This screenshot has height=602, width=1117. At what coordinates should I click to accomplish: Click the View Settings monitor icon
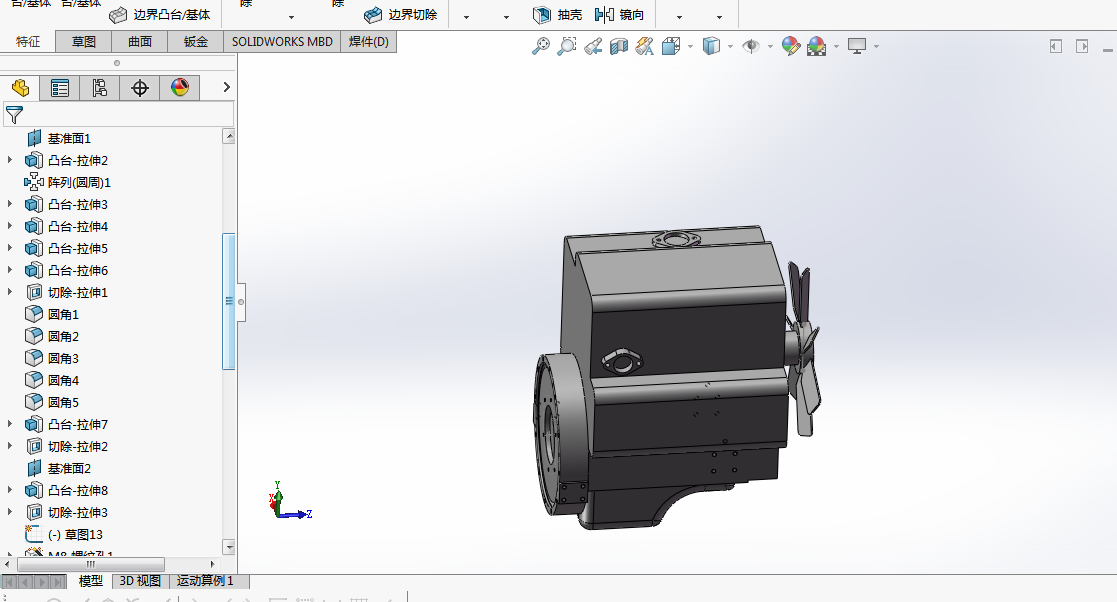857,46
